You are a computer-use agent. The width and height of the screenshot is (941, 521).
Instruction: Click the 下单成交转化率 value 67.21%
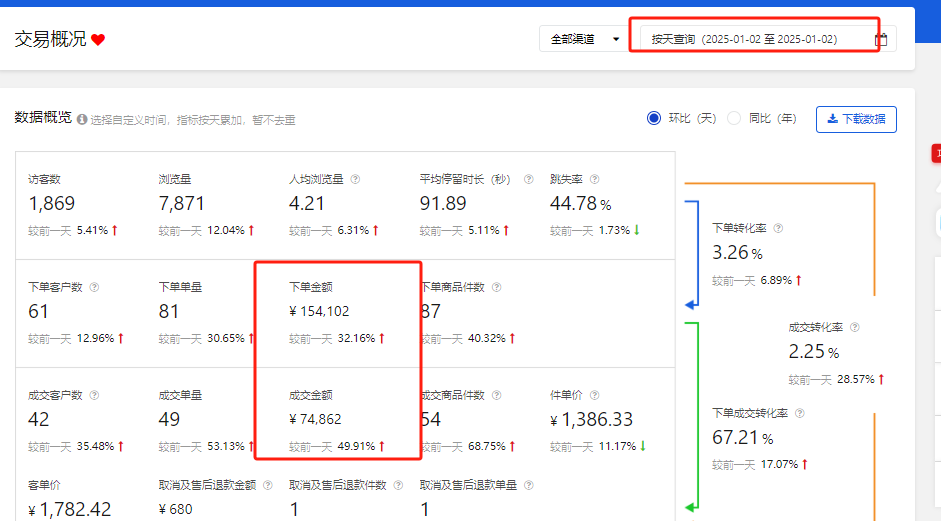[742, 438]
